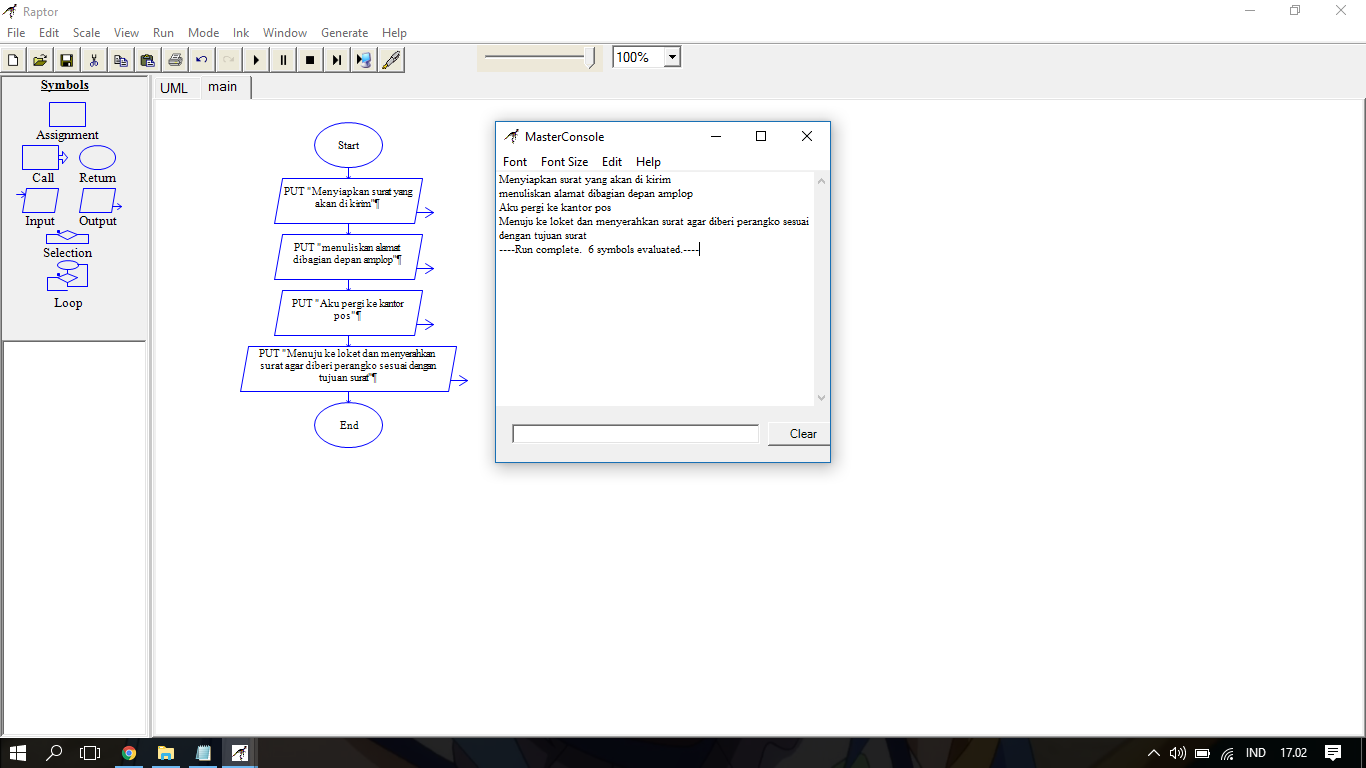Click the Paste clipboard icon

(x=148, y=60)
